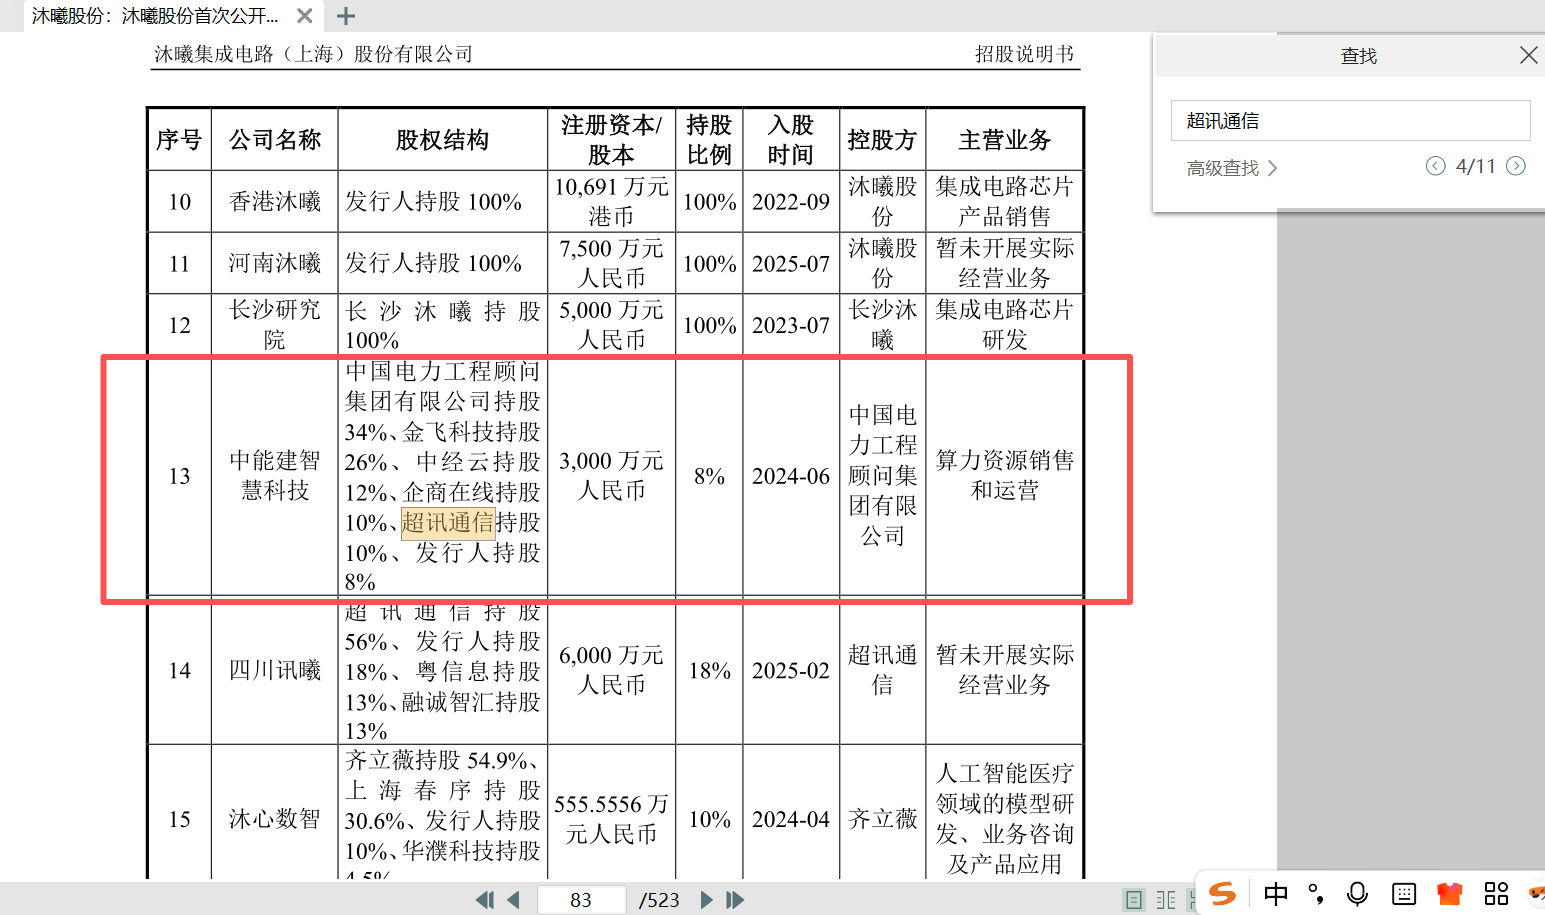Activate voice input microphone
Screen dimensions: 1545x915
click(1357, 894)
